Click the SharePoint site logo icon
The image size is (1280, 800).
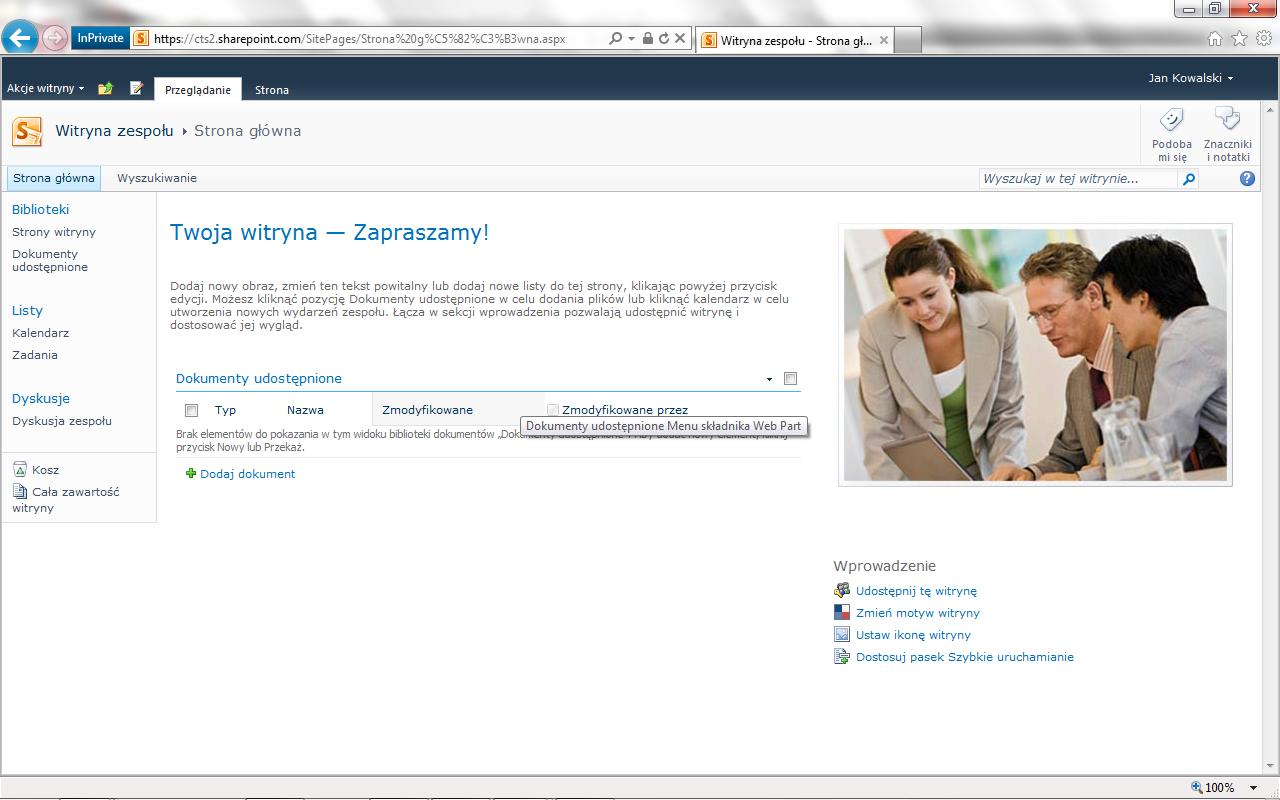pos(27,131)
